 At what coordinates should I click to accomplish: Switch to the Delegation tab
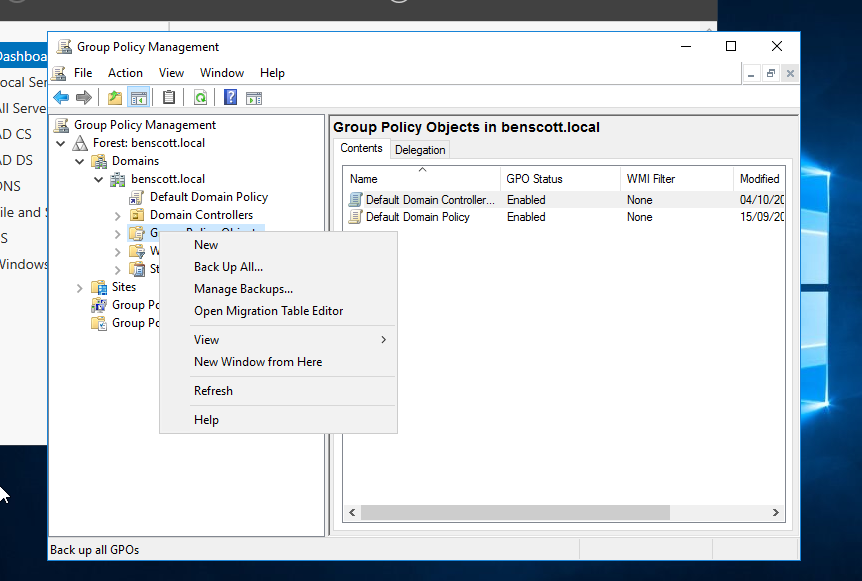coord(420,150)
